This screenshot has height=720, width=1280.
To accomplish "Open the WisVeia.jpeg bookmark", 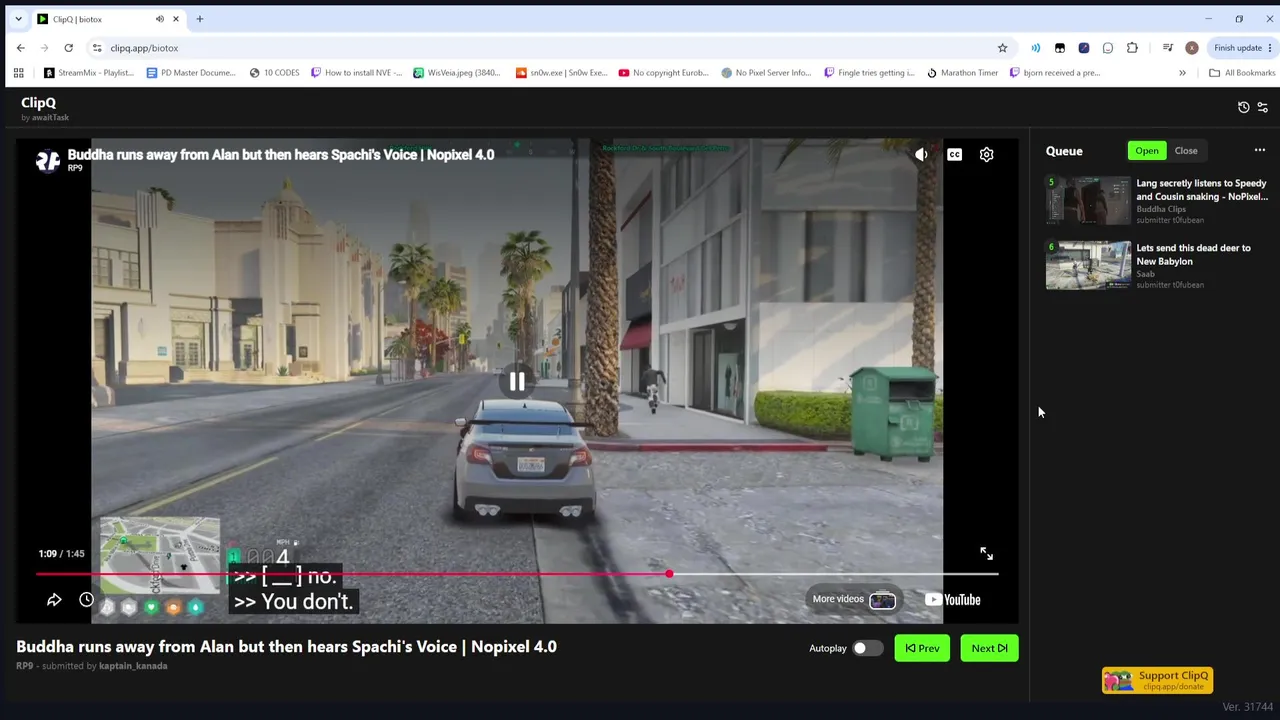I will [457, 72].
